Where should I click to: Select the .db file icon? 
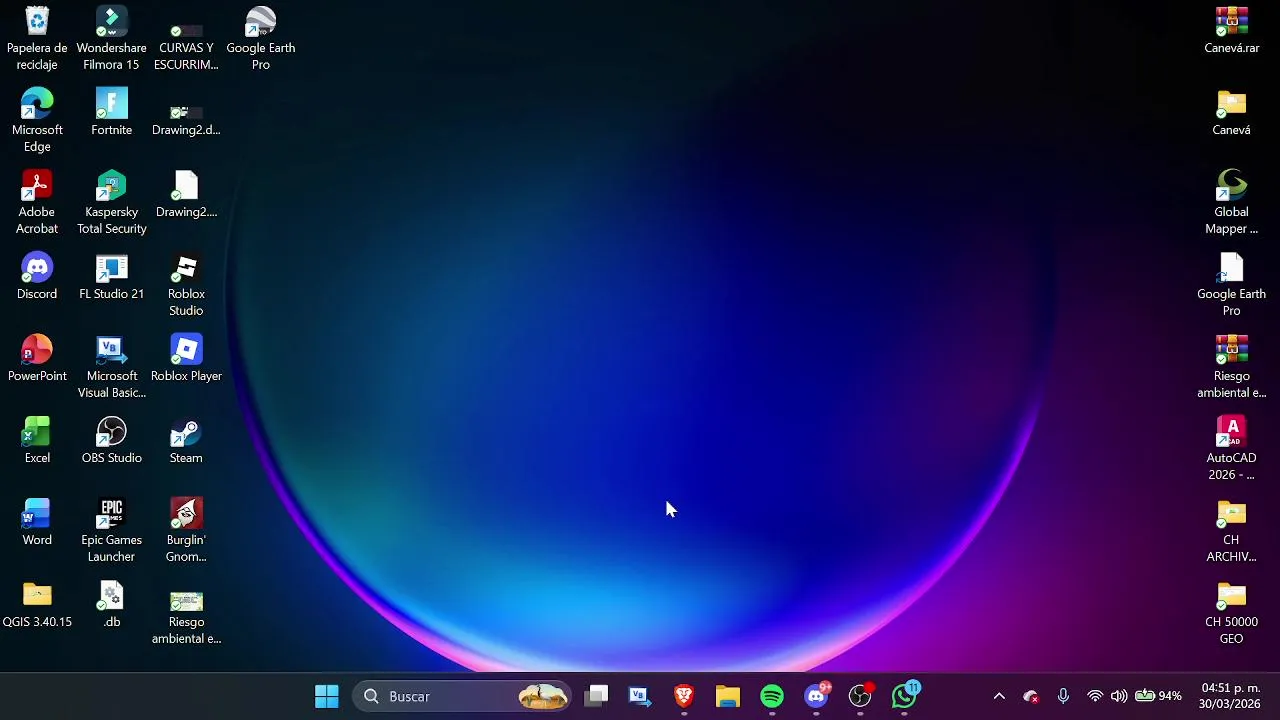pos(111,604)
